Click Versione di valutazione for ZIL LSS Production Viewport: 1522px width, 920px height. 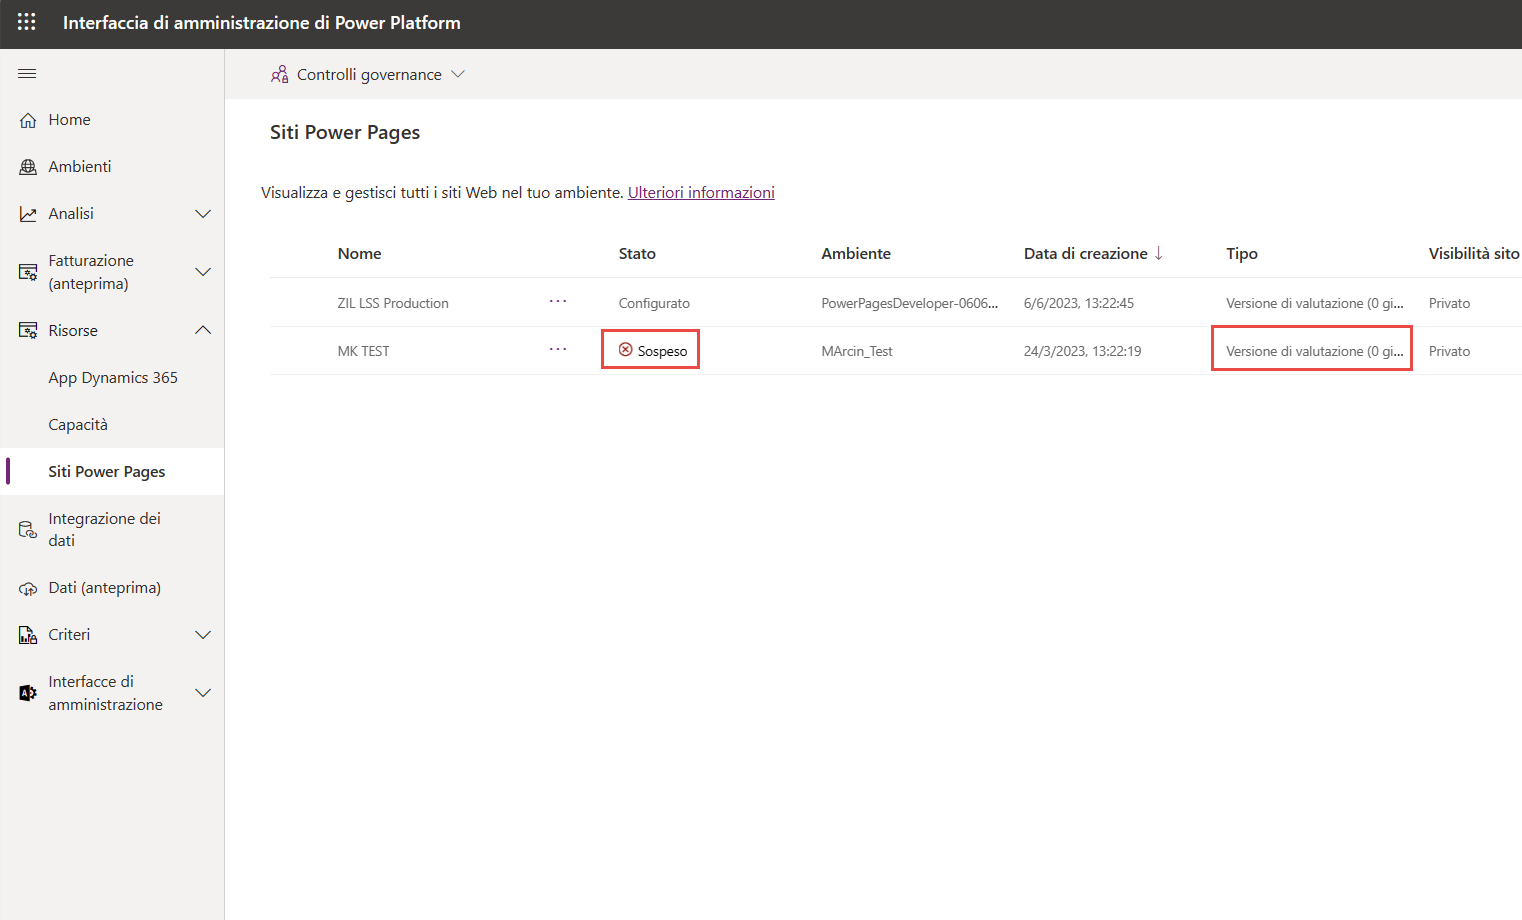pyautogui.click(x=1315, y=303)
